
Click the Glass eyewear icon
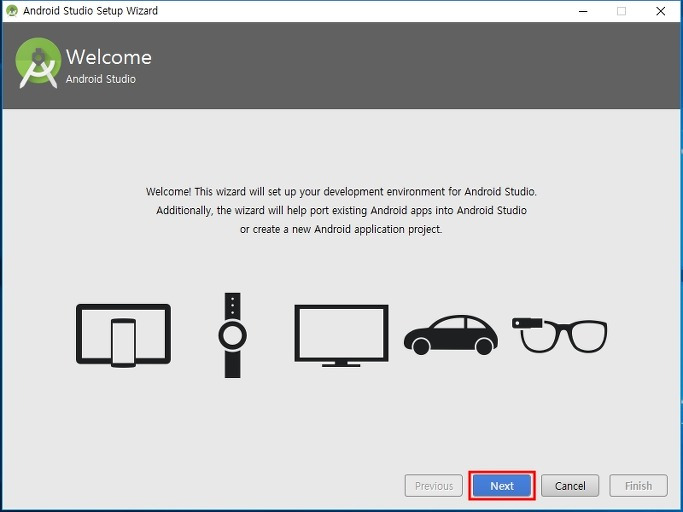(559, 335)
